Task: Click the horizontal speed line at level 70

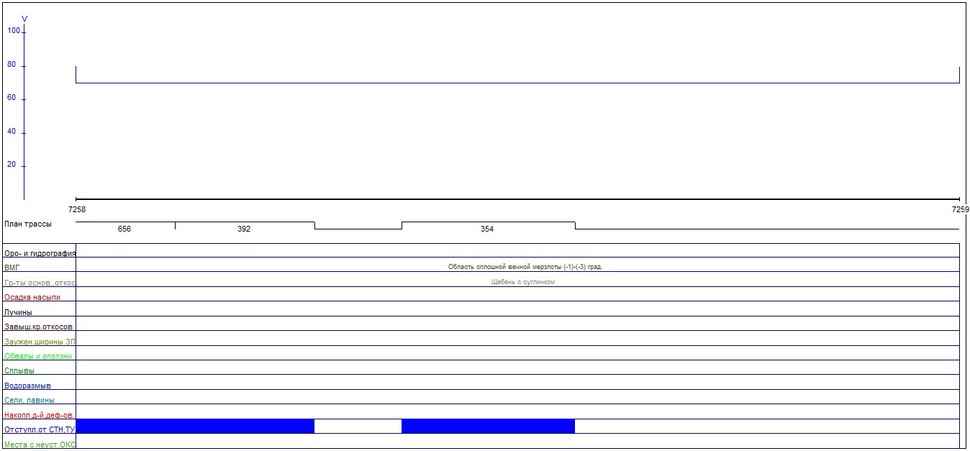Action: click(517, 83)
